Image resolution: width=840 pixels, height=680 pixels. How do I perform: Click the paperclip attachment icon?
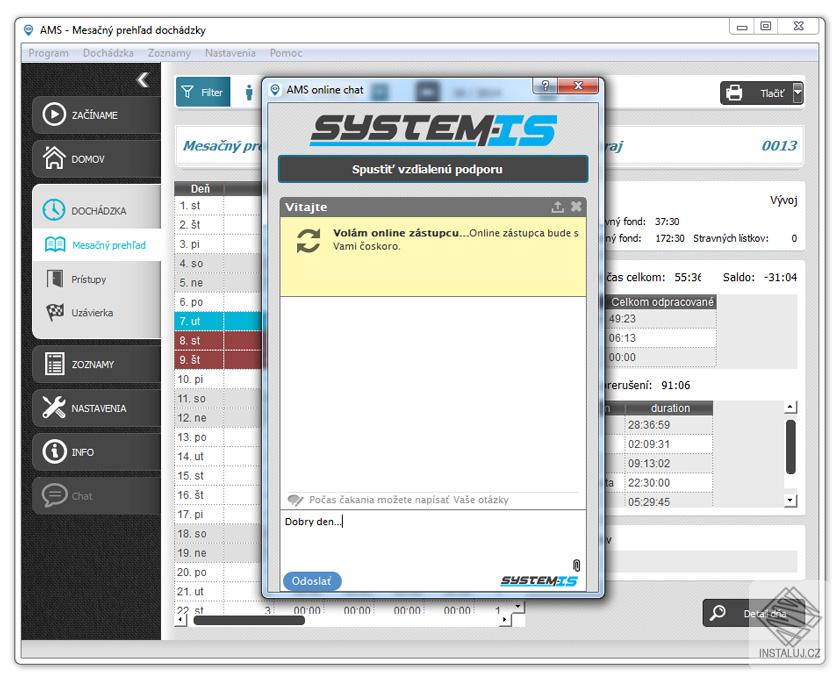point(576,565)
